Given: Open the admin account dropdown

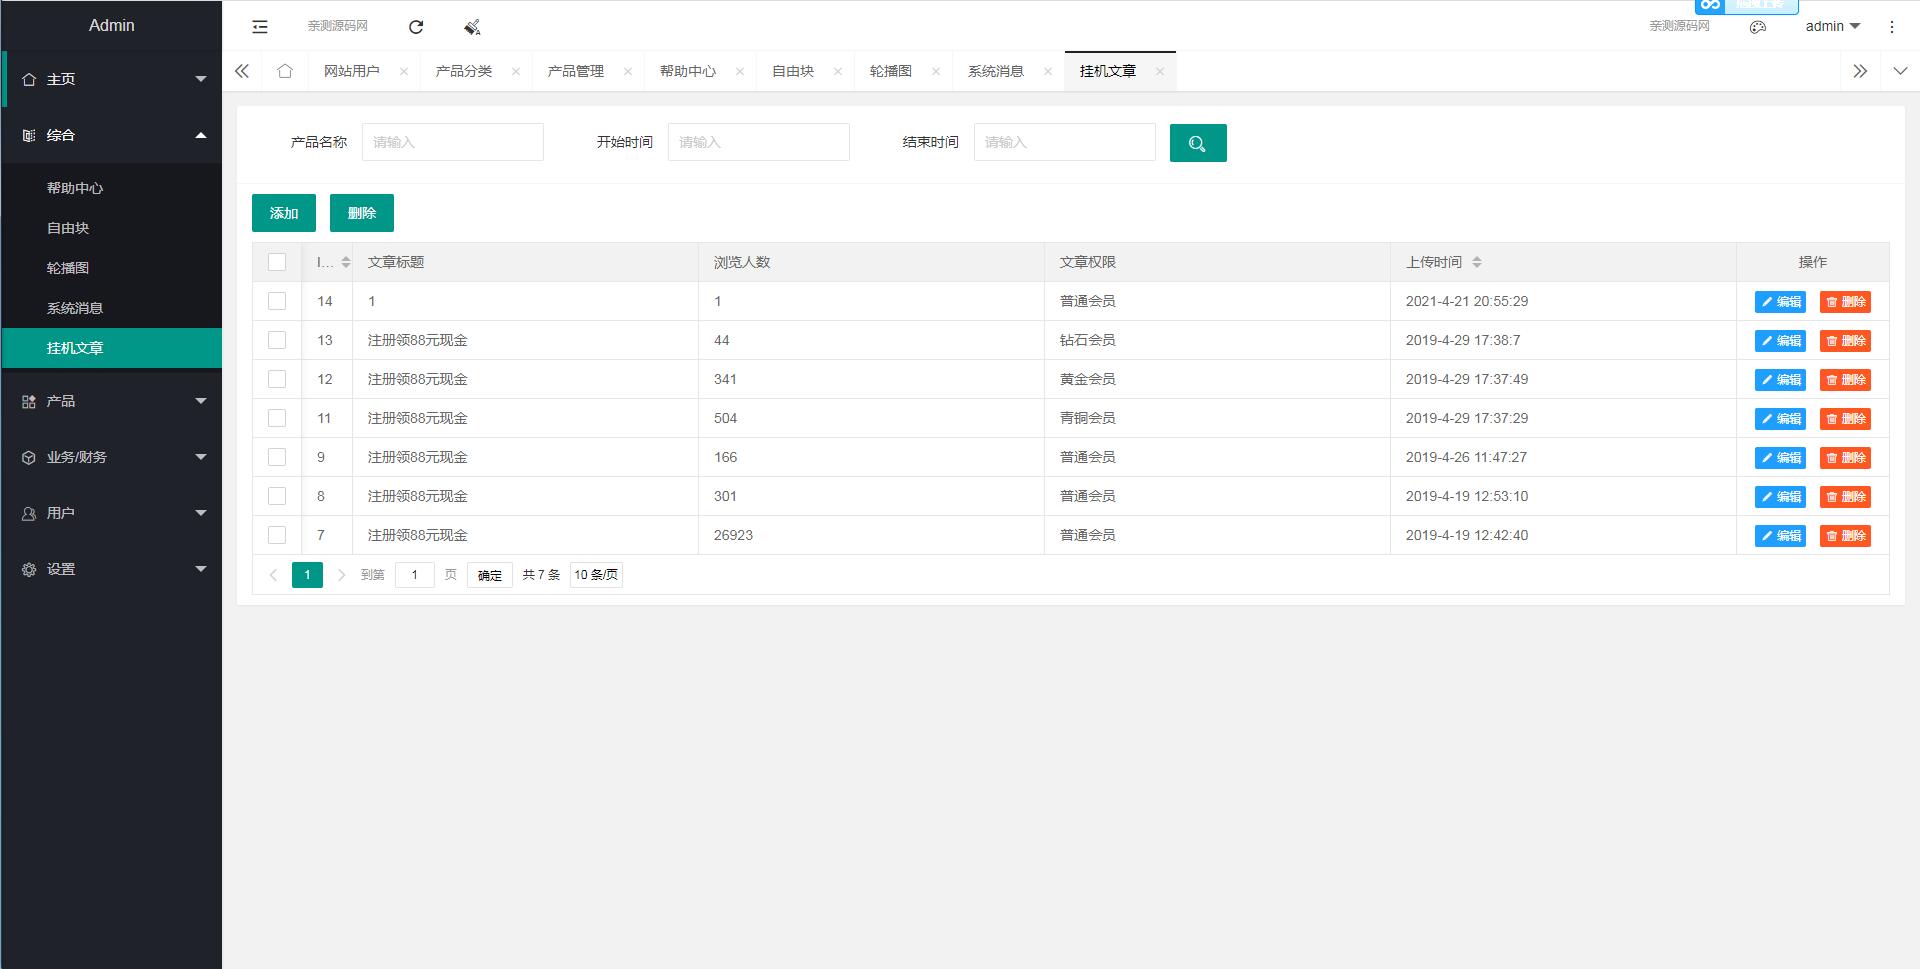Looking at the screenshot, I should [x=1830, y=27].
